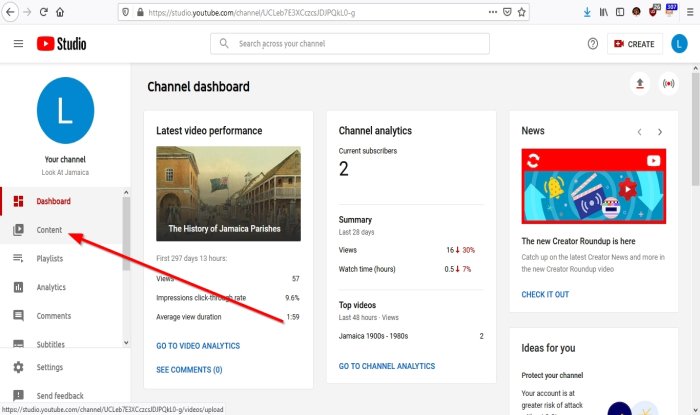Screen dimensions: 700x415
Task: Follow the GO TO CHANNEL ANALYTICS link
Action: [x=387, y=366]
